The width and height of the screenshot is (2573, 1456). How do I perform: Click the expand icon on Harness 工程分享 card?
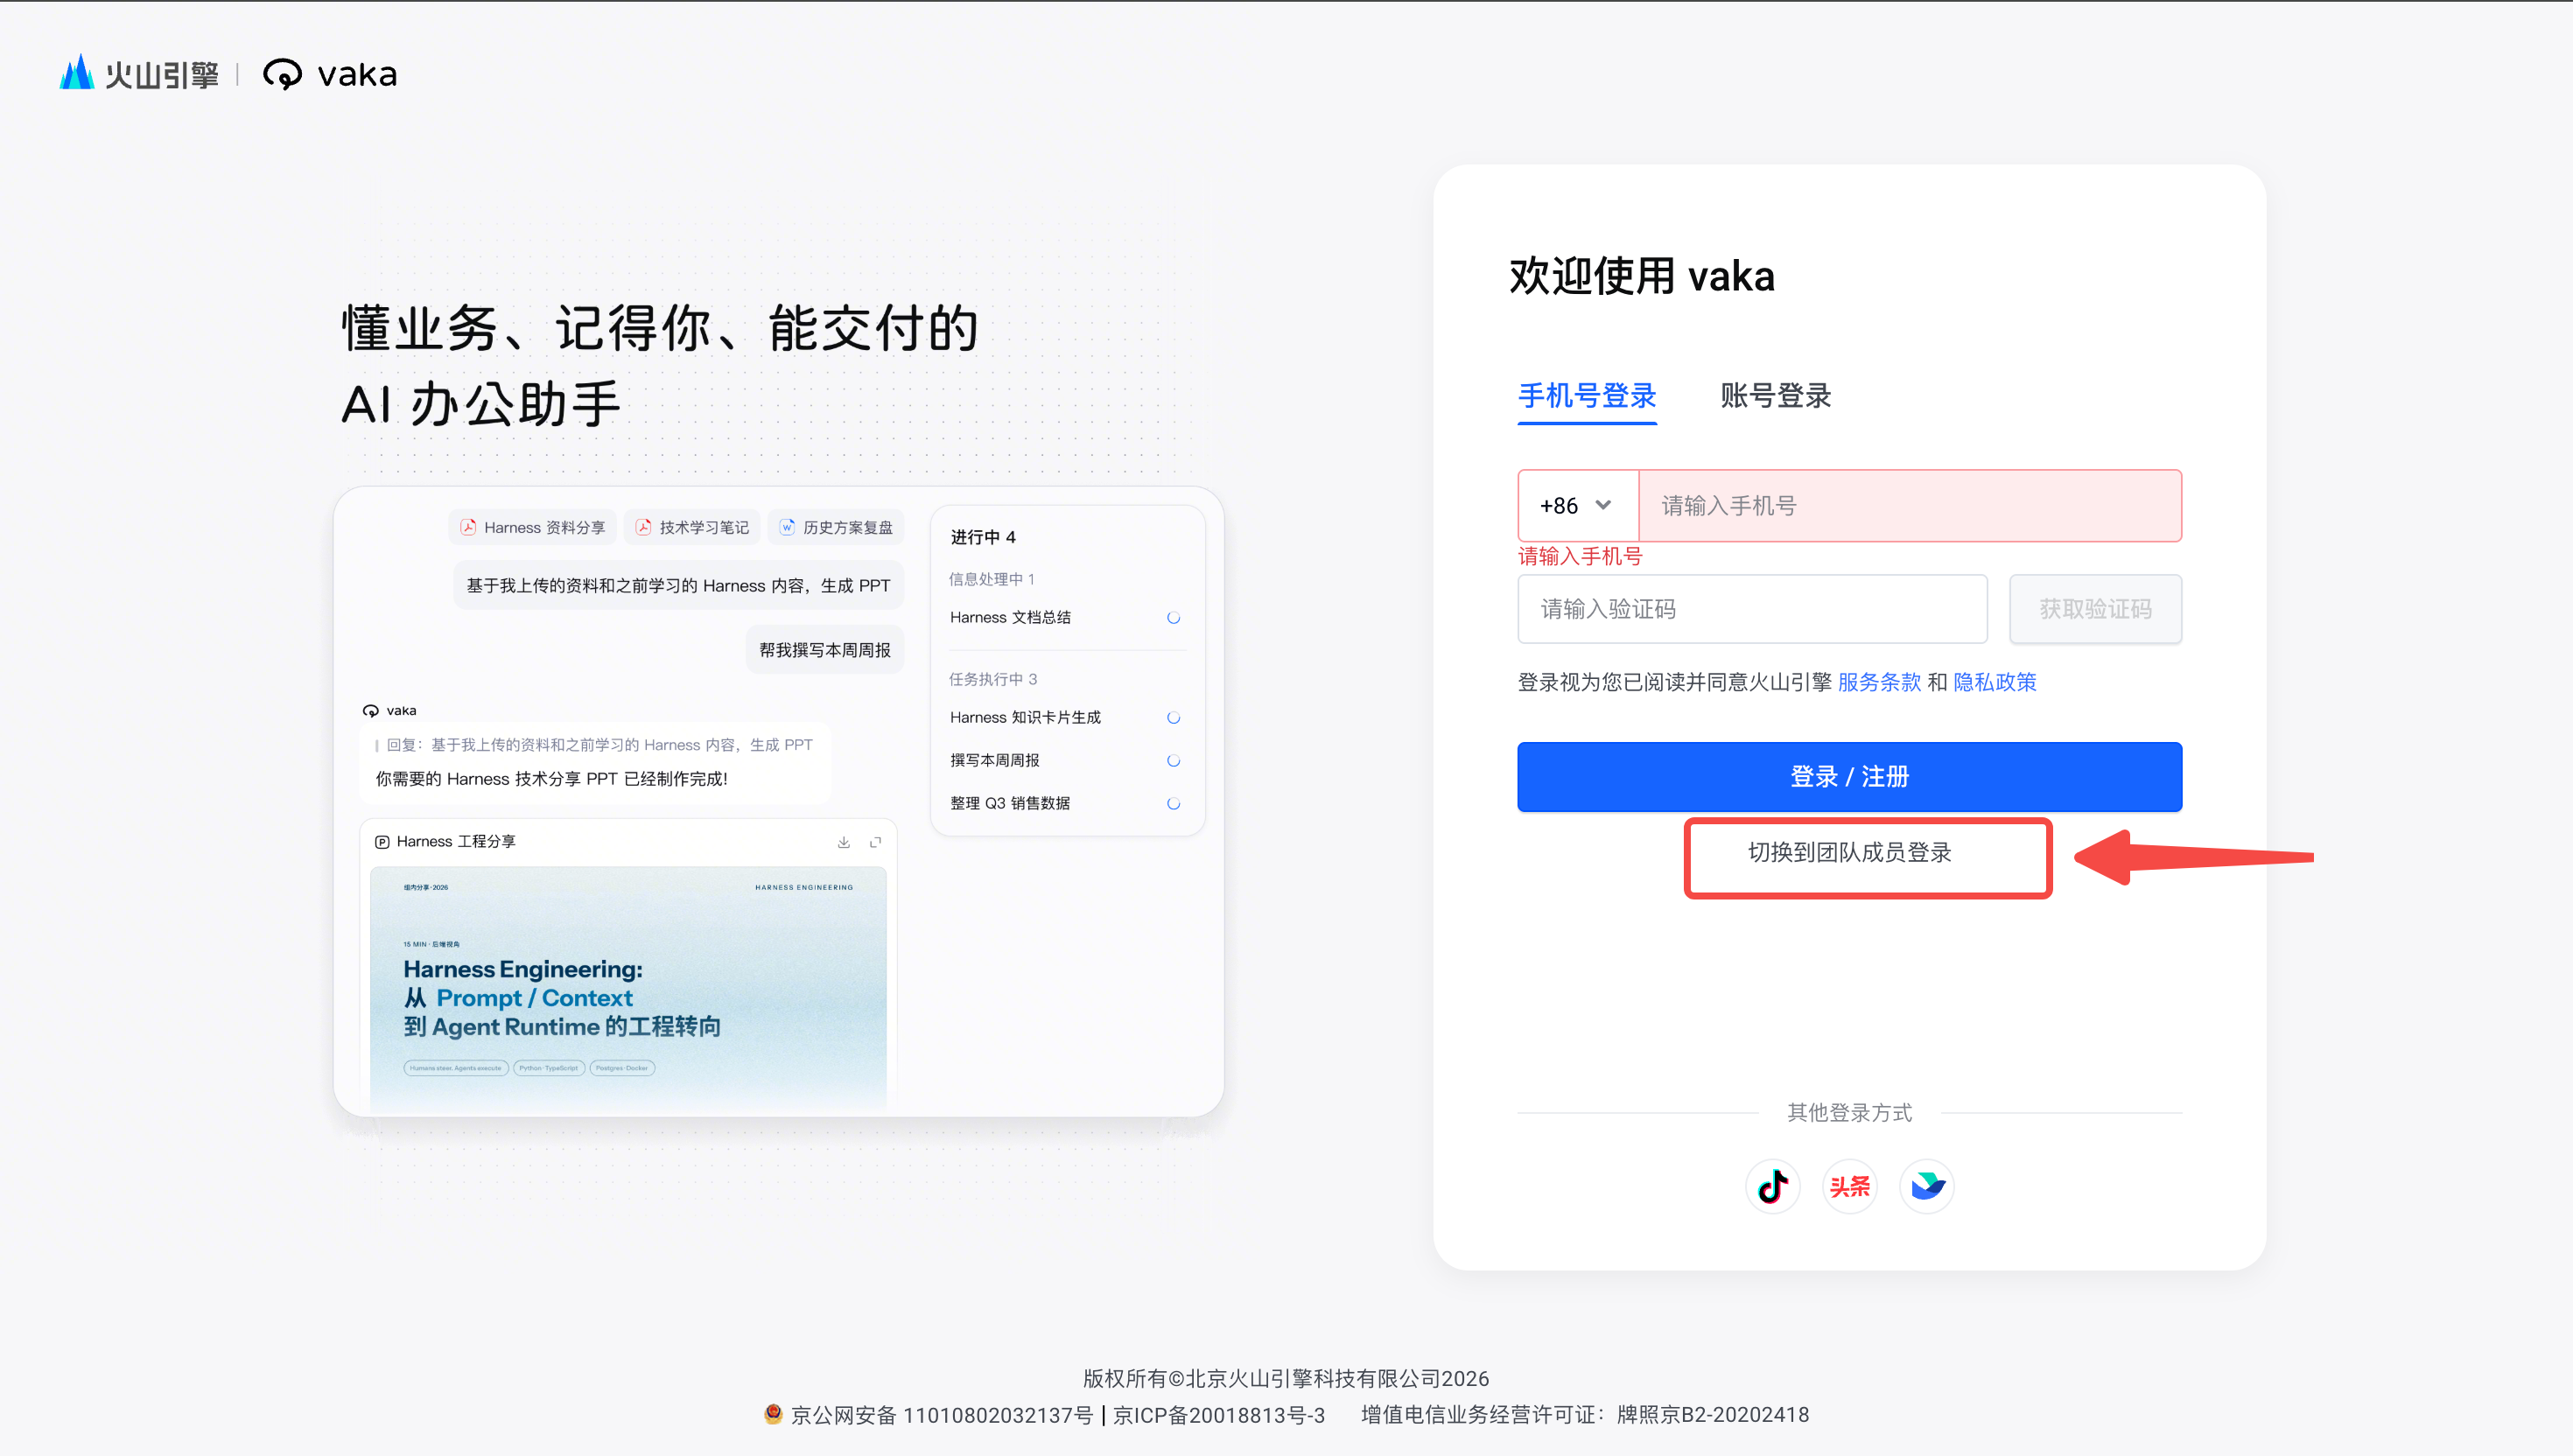click(x=875, y=842)
